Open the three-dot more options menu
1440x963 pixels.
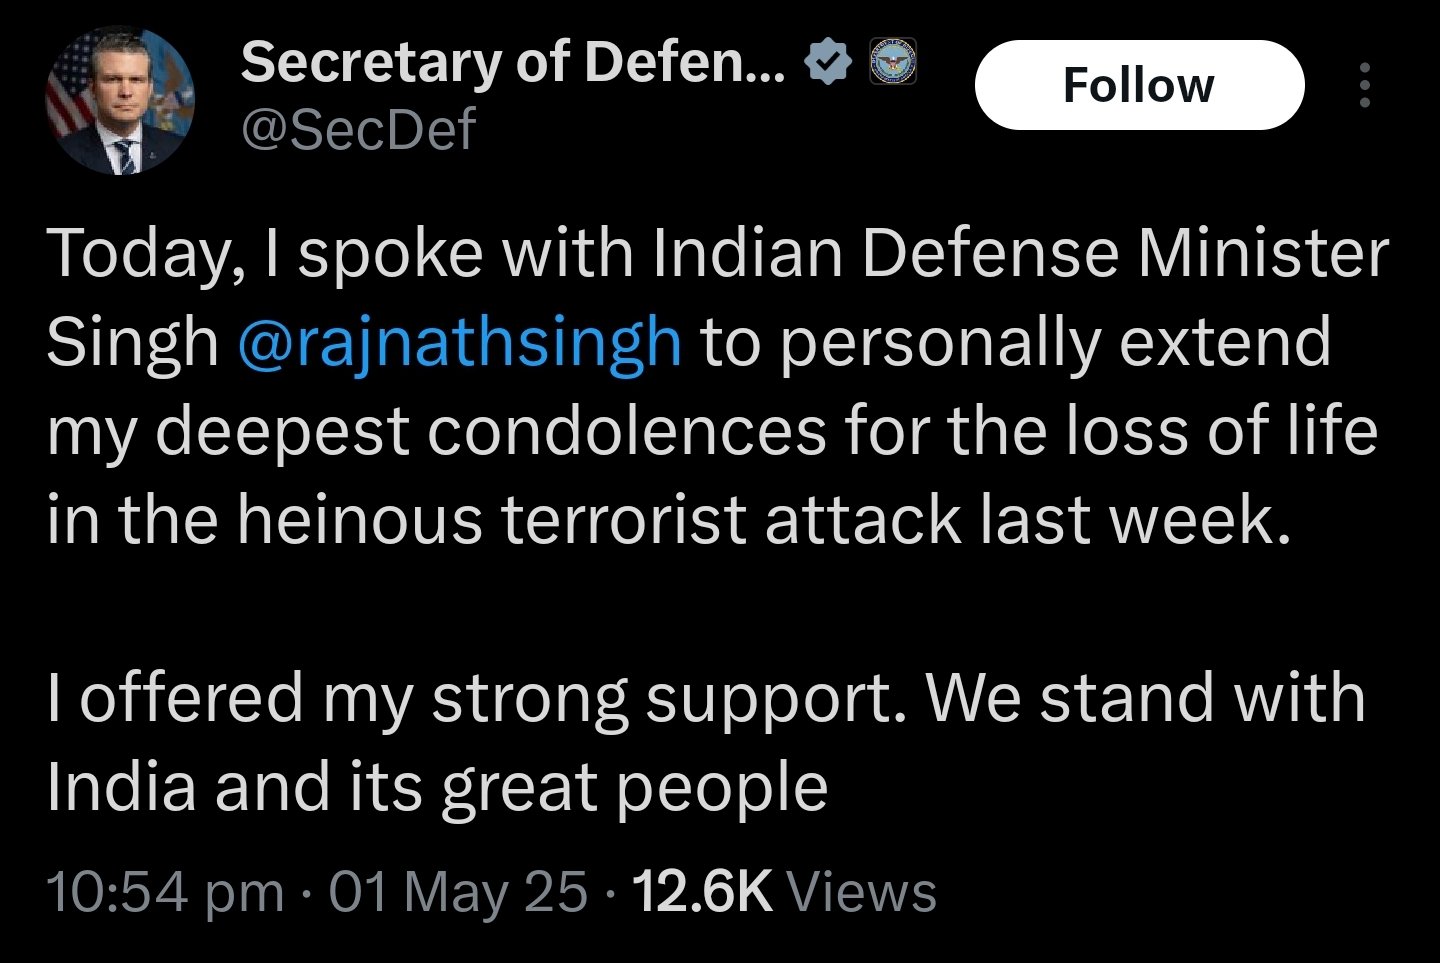pyautogui.click(x=1366, y=85)
